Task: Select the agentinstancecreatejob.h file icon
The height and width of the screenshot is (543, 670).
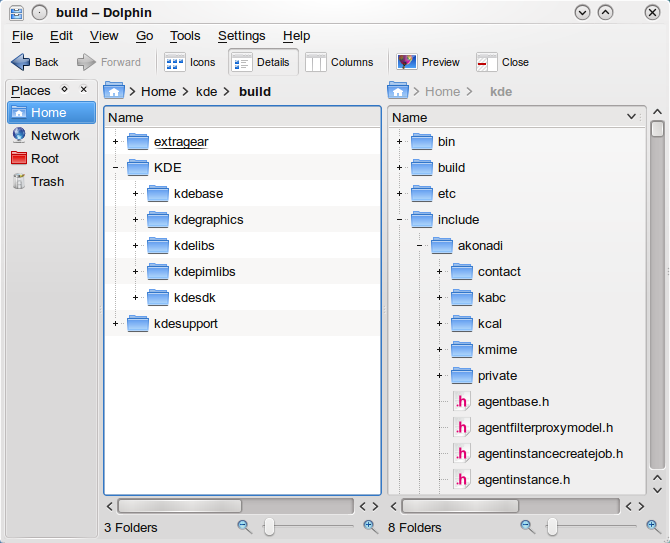Action: [x=461, y=454]
